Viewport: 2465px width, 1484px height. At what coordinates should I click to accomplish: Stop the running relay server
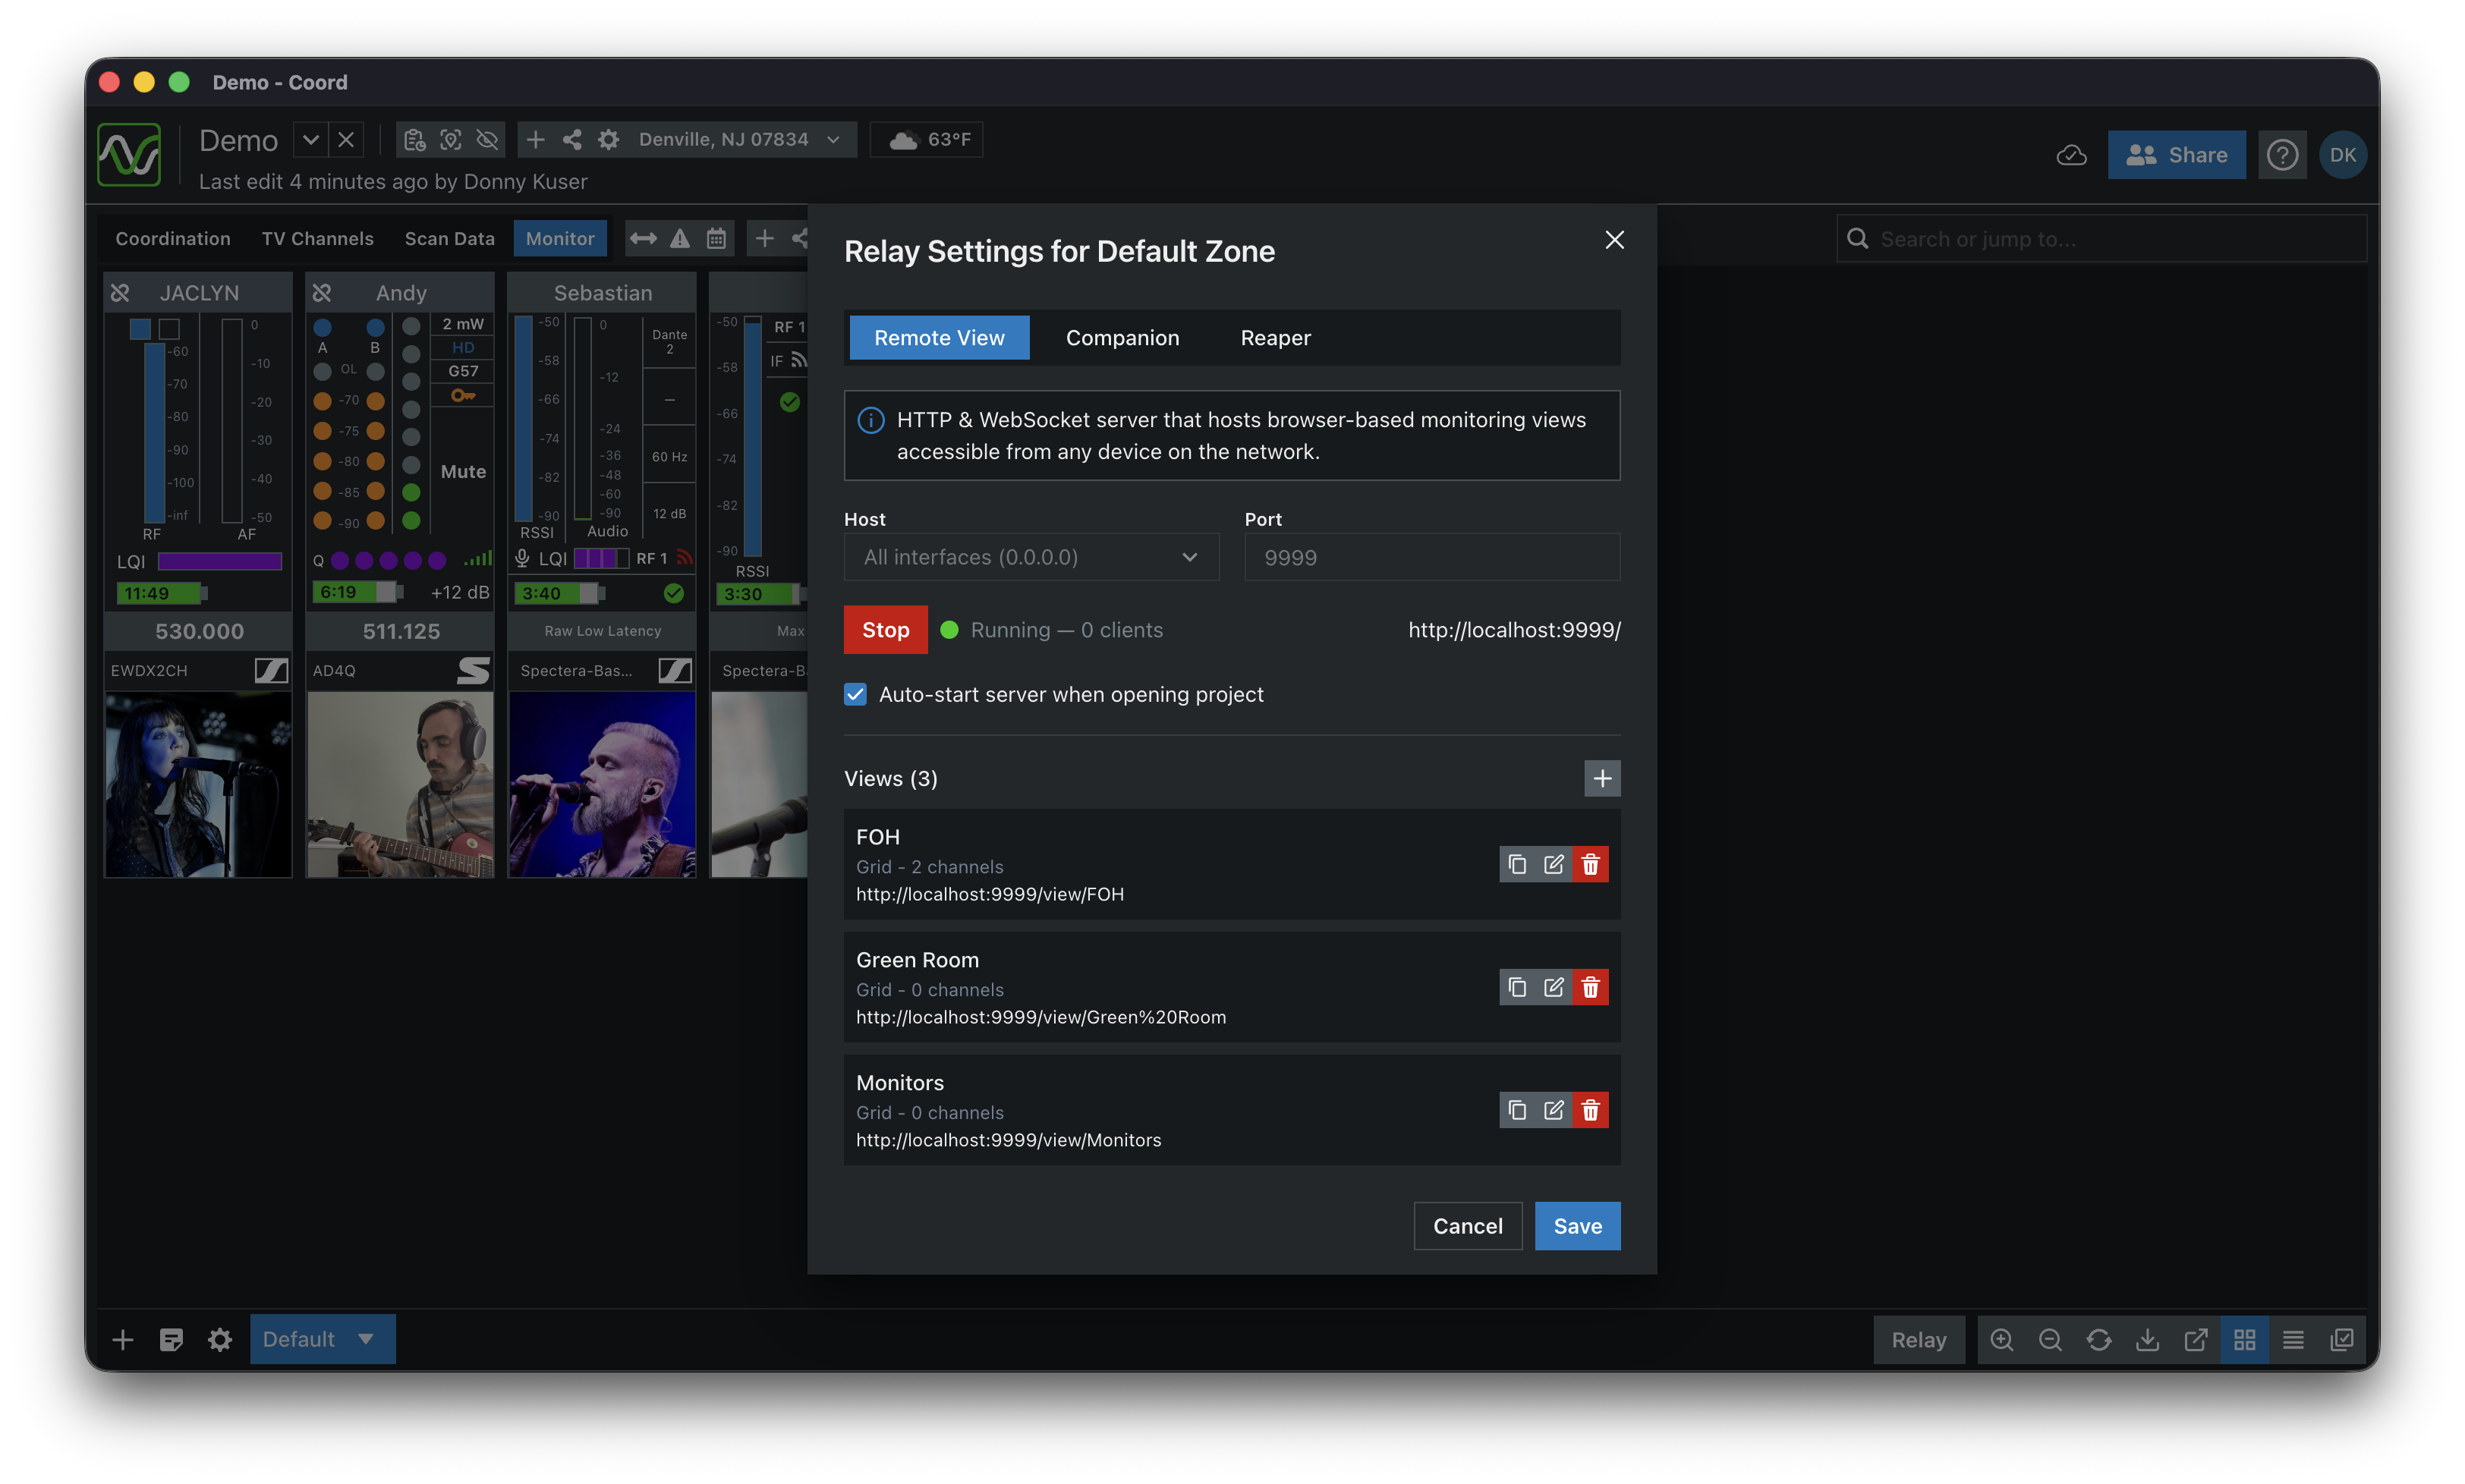(x=885, y=630)
